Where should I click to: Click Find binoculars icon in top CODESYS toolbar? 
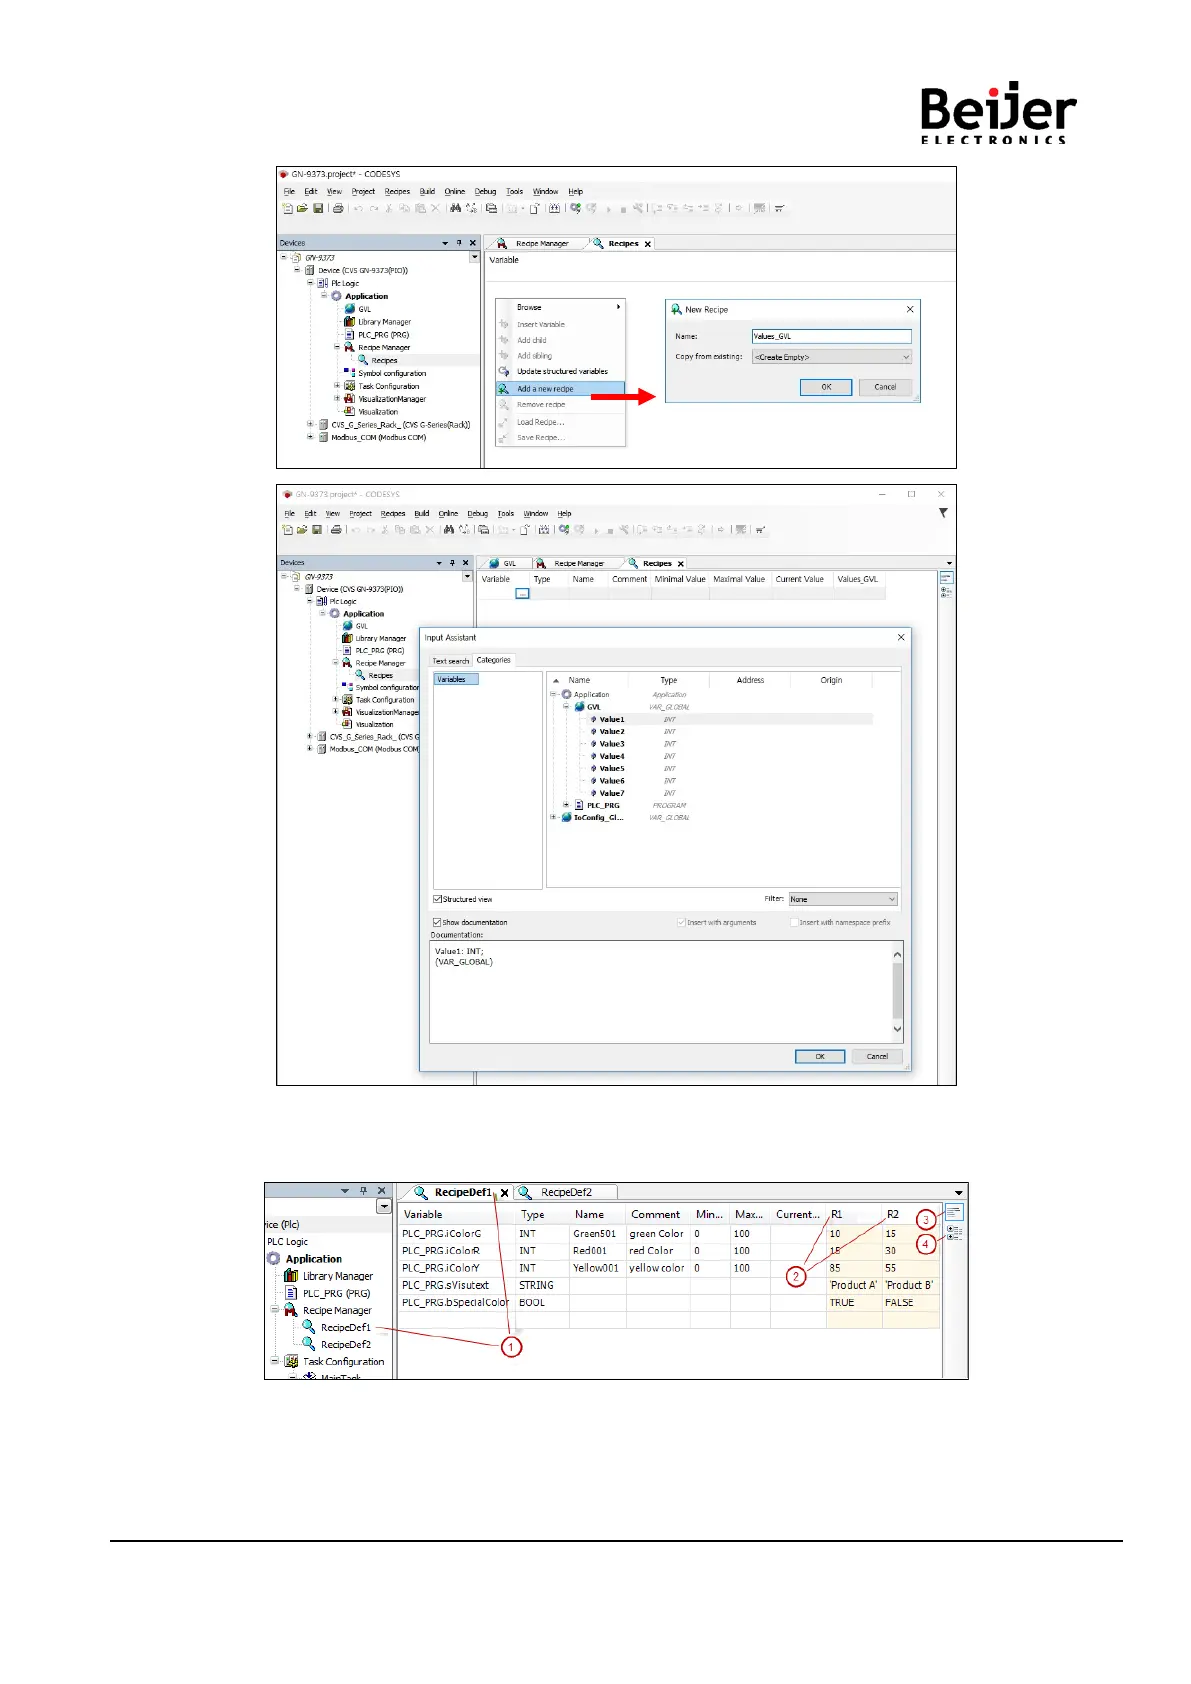point(455,208)
